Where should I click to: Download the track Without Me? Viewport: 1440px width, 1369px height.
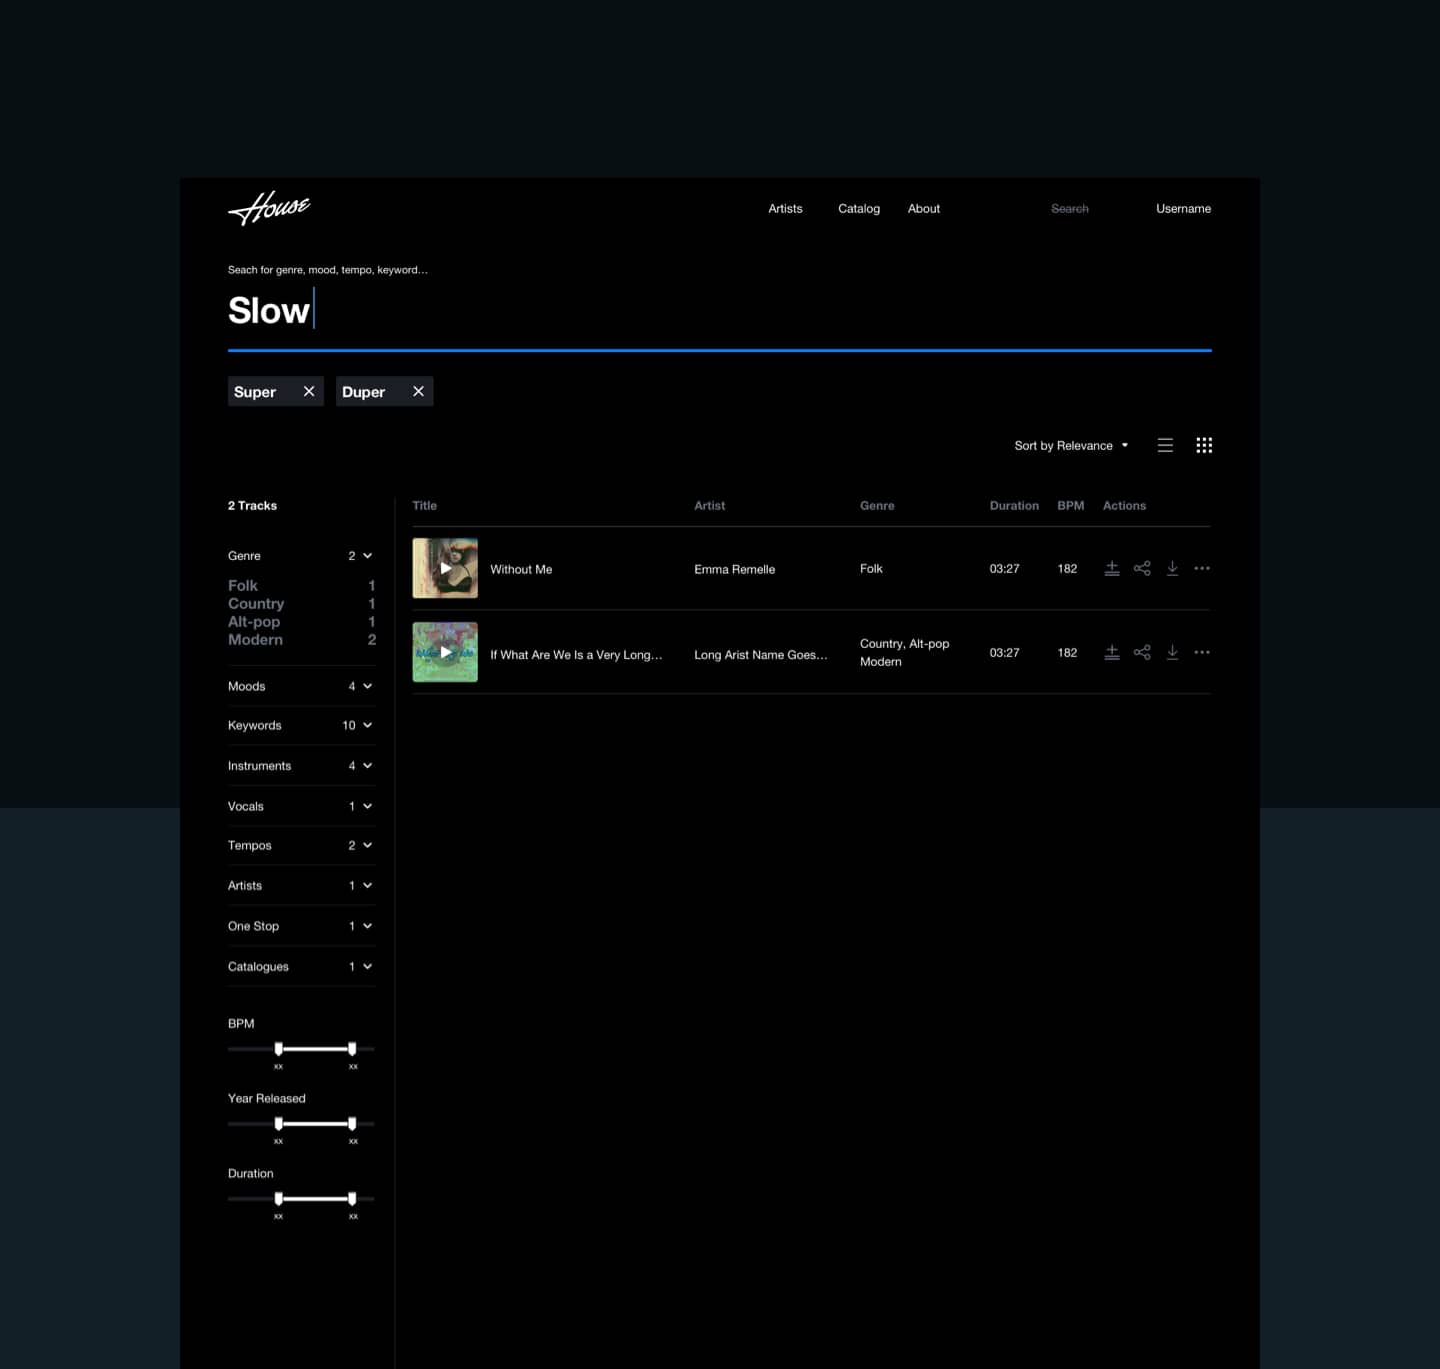pyautogui.click(x=1172, y=568)
